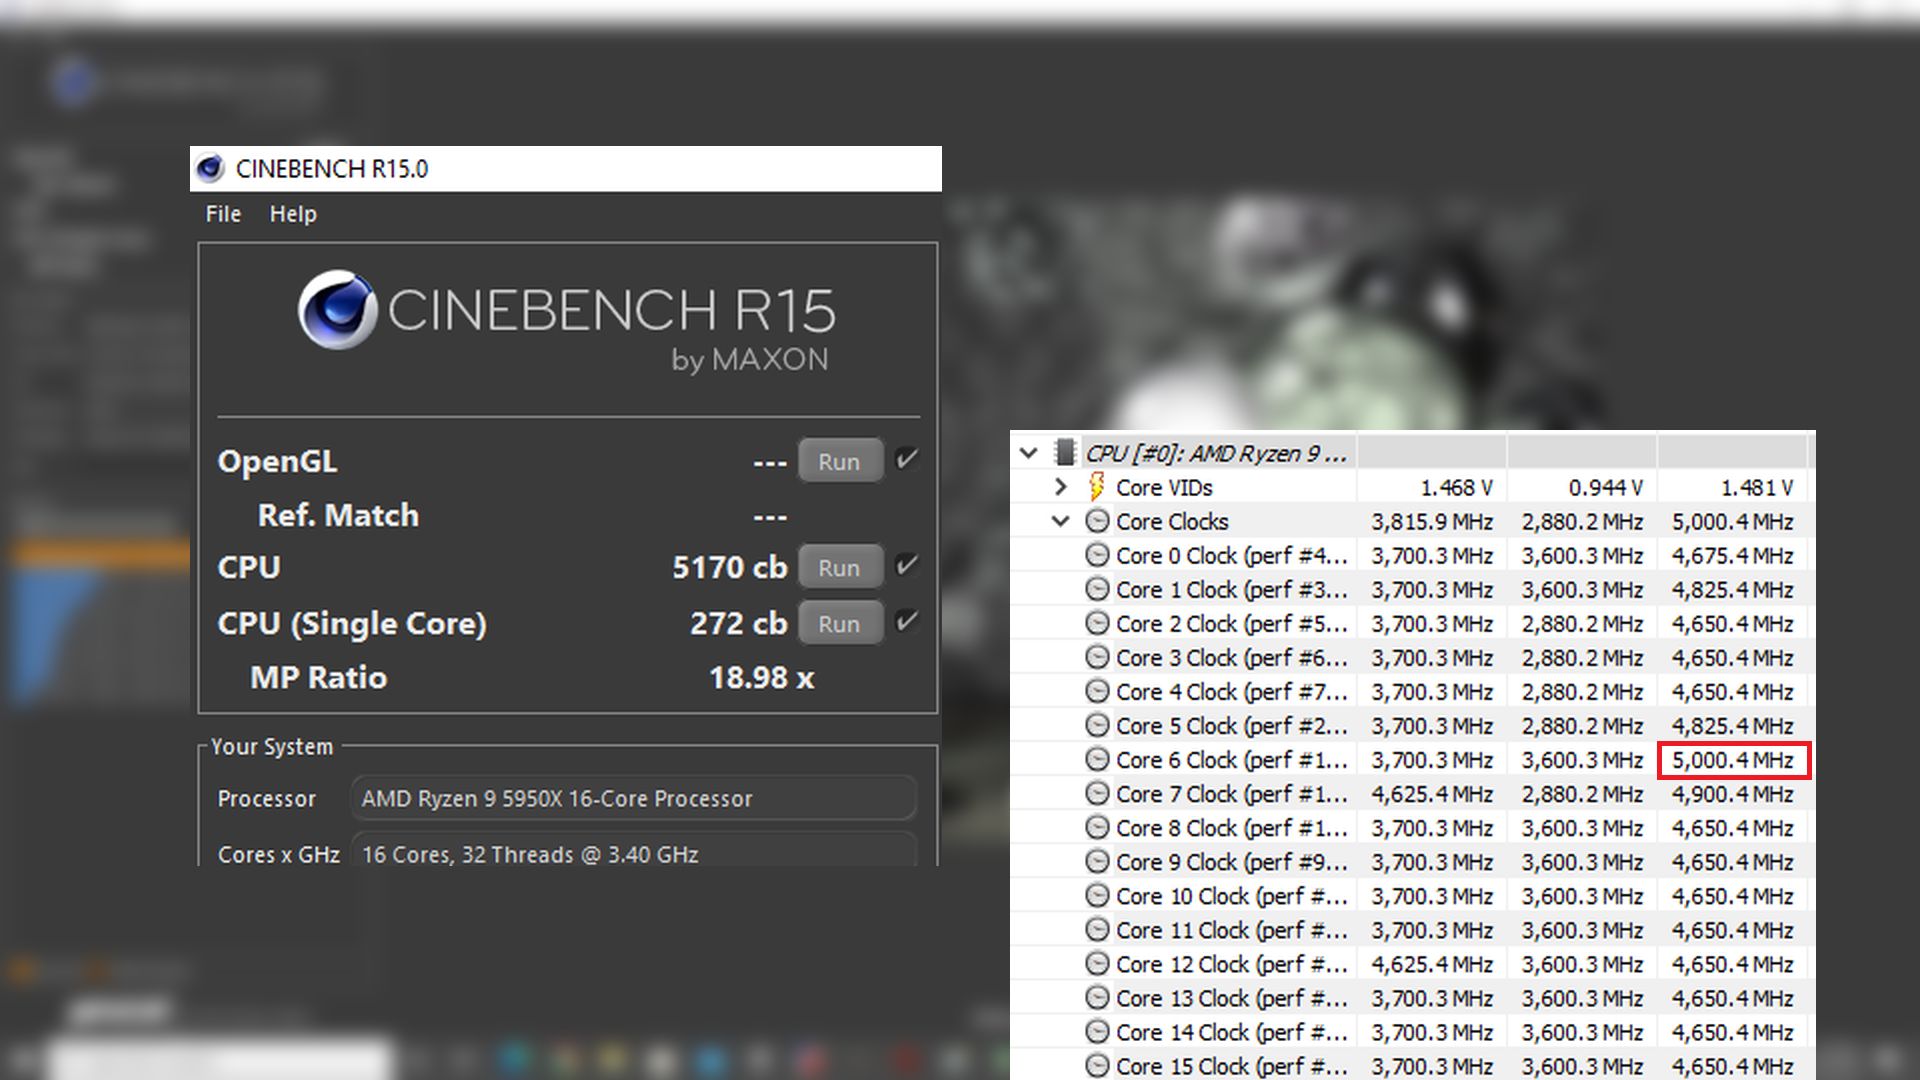Open the Help menu in Cinebench
This screenshot has width=1920, height=1080.
point(293,214)
